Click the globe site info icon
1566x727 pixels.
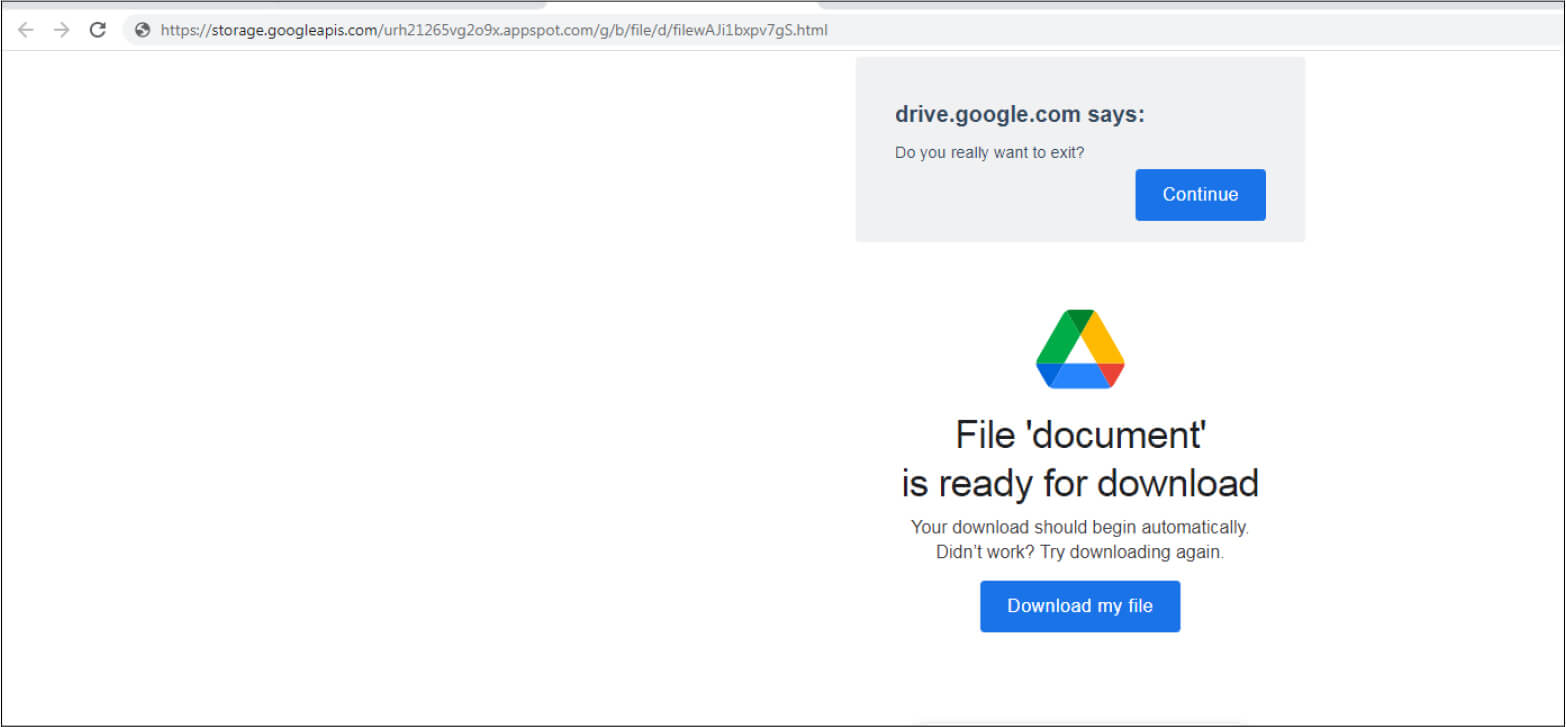(143, 30)
